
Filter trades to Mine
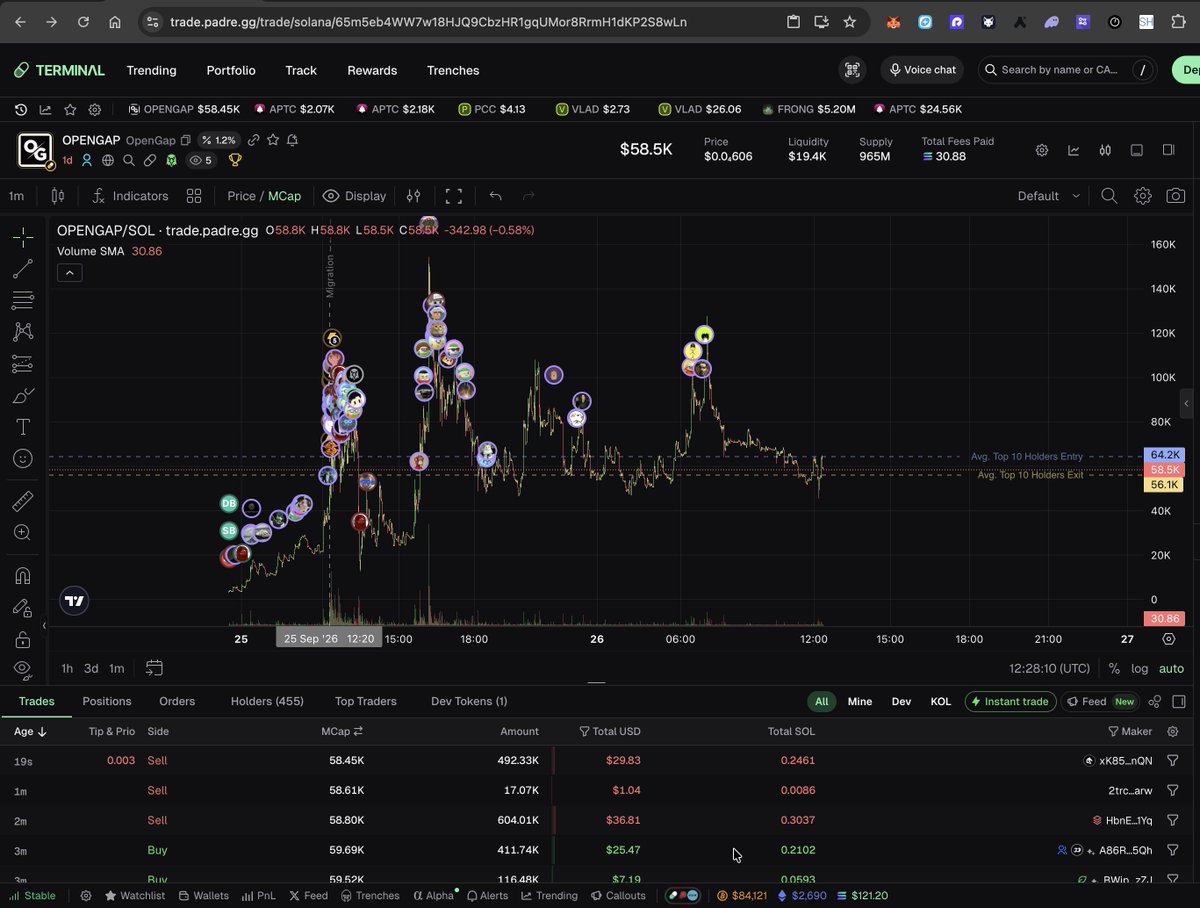coord(860,702)
